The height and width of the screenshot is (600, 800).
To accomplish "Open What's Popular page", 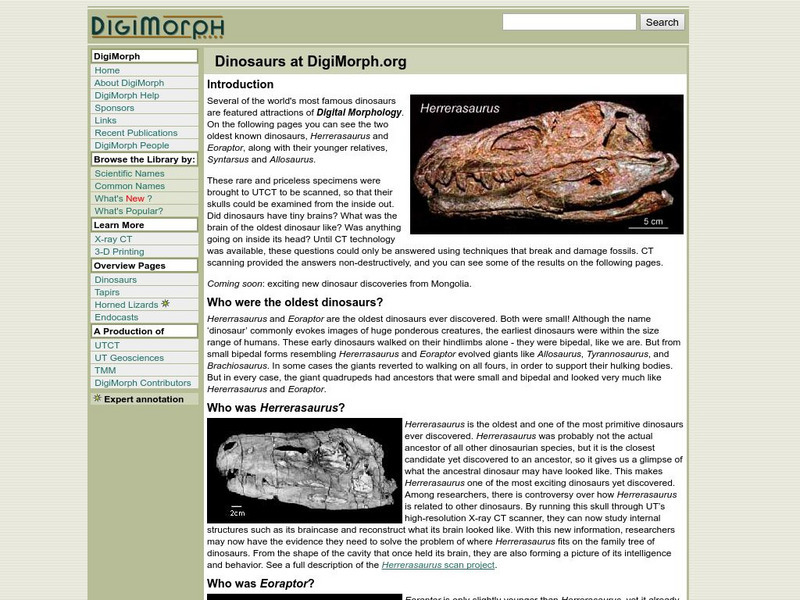I will click(x=129, y=211).
